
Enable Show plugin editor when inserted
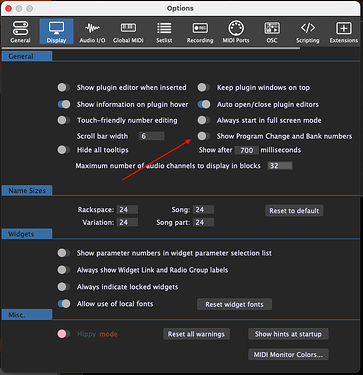click(63, 88)
